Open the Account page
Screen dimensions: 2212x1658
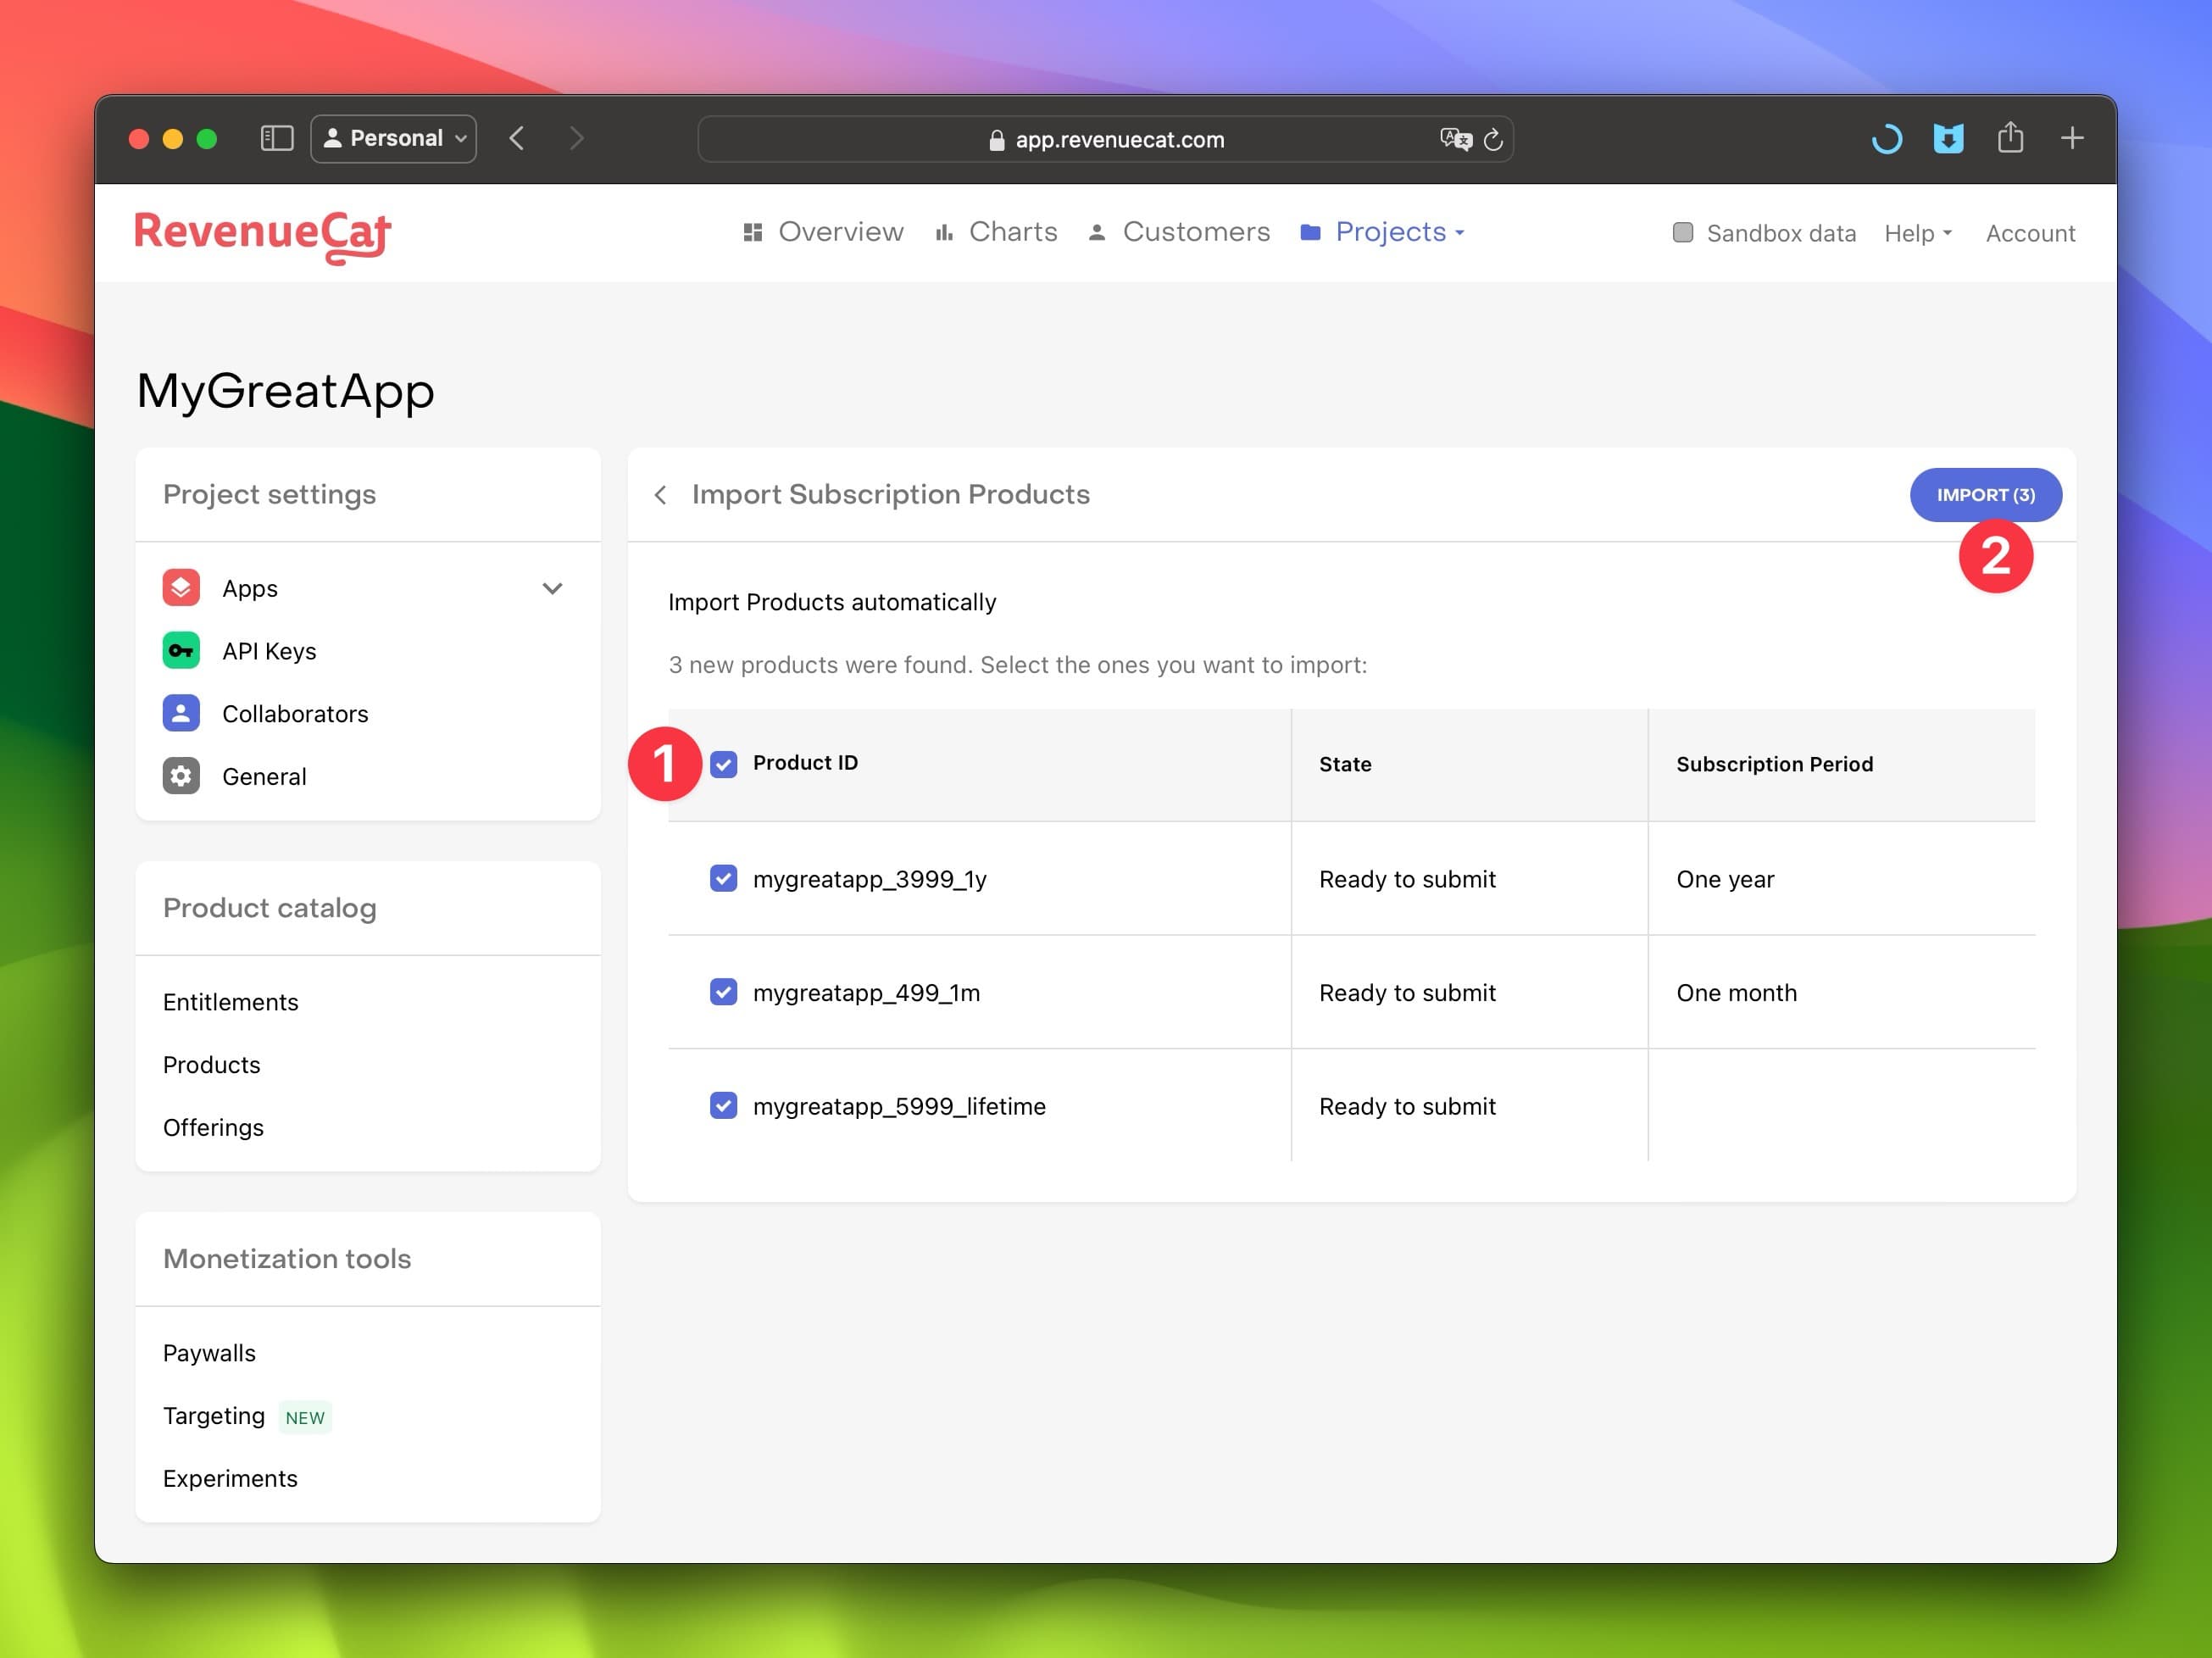[2030, 233]
